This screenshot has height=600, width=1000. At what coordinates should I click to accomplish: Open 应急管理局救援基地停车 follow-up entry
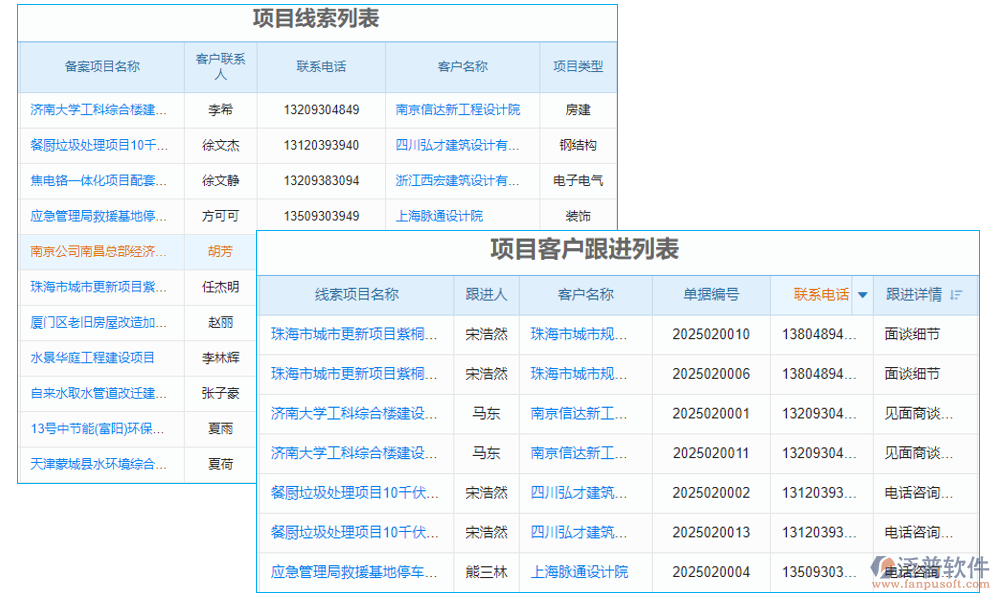pos(354,572)
